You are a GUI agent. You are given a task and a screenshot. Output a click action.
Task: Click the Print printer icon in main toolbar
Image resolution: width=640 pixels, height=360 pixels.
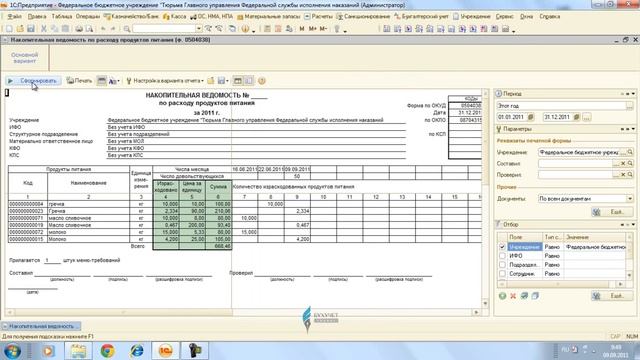[x=79, y=29]
